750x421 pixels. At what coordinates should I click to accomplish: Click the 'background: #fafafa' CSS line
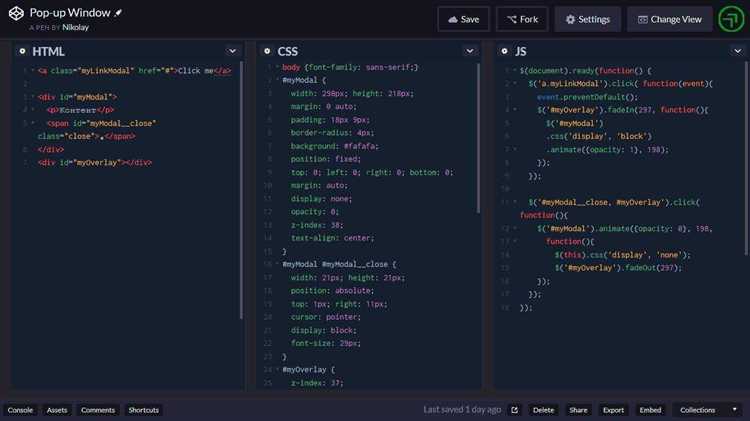point(334,146)
